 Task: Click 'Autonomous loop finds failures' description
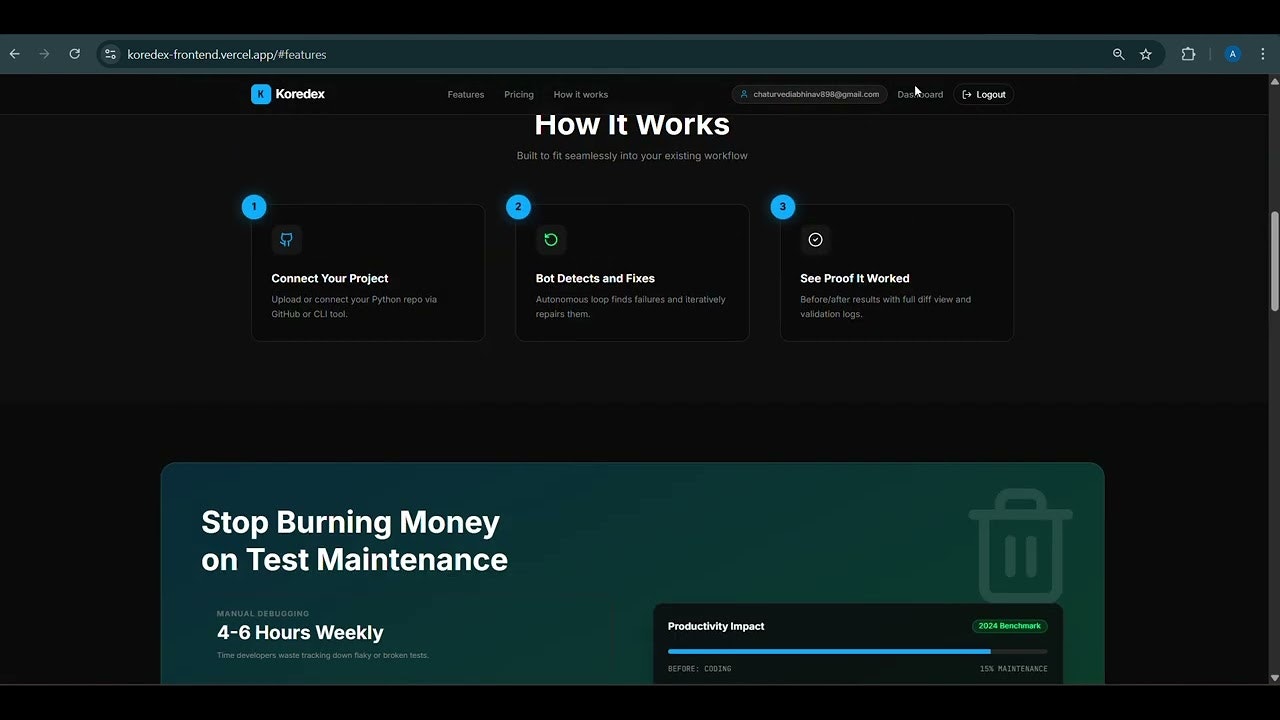click(x=631, y=306)
